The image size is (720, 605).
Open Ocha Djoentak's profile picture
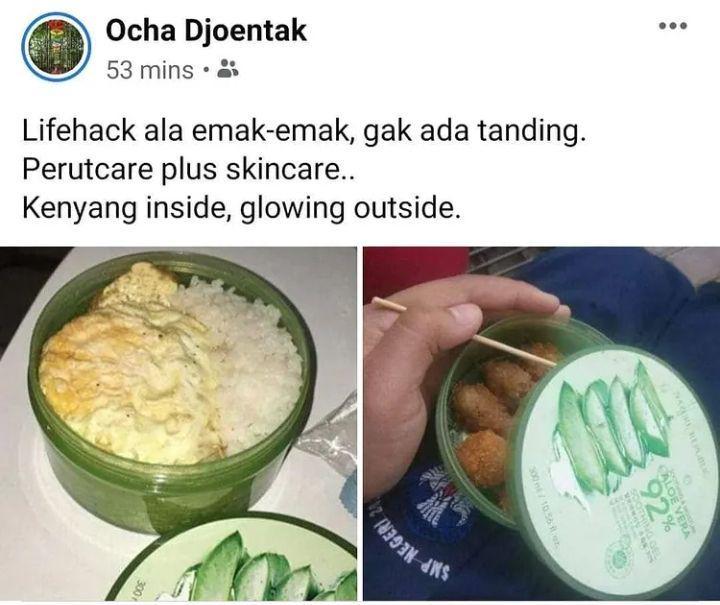click(56, 47)
